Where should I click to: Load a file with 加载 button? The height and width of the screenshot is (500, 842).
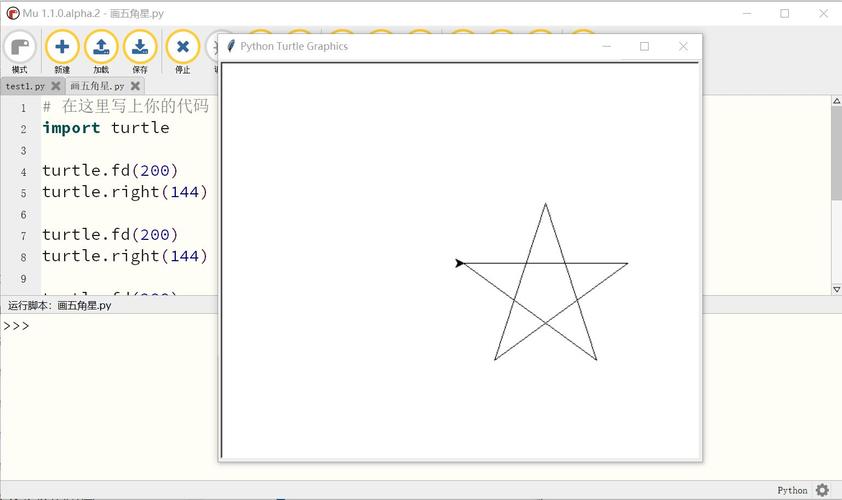(x=101, y=52)
